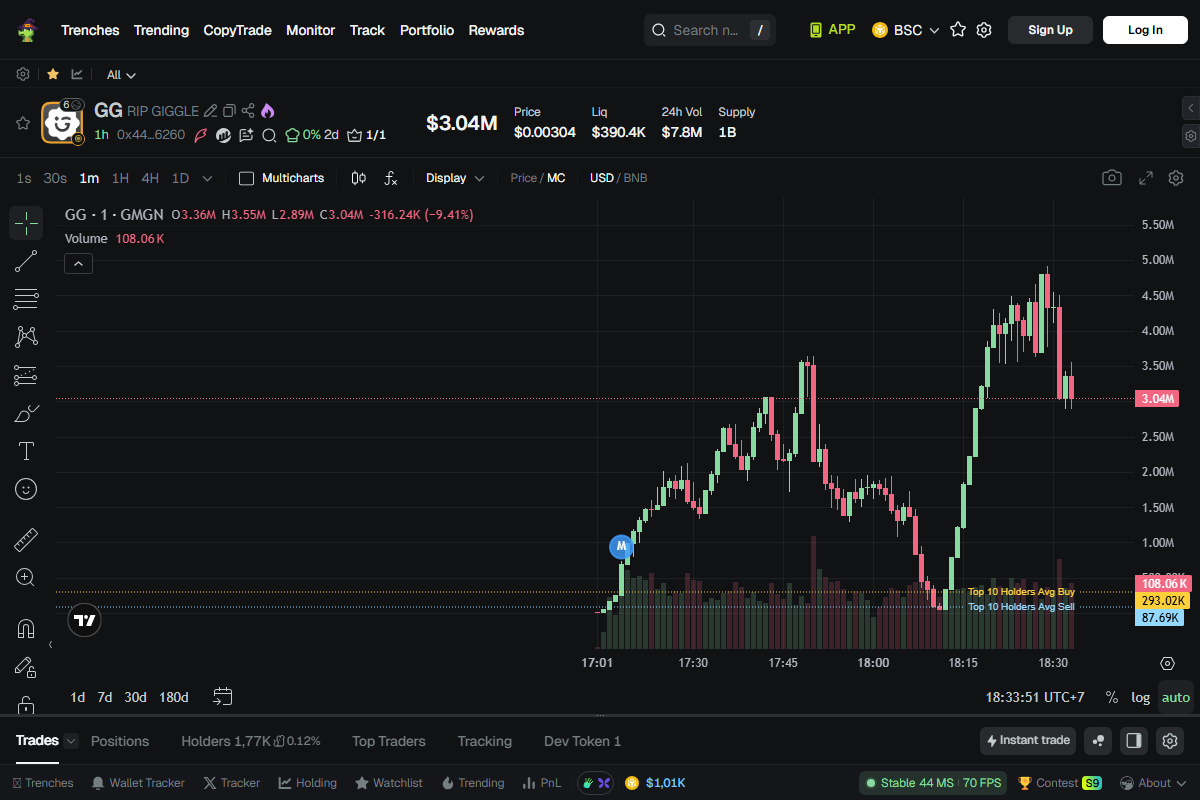
Task: Open the indicators fx menu
Action: [391, 178]
